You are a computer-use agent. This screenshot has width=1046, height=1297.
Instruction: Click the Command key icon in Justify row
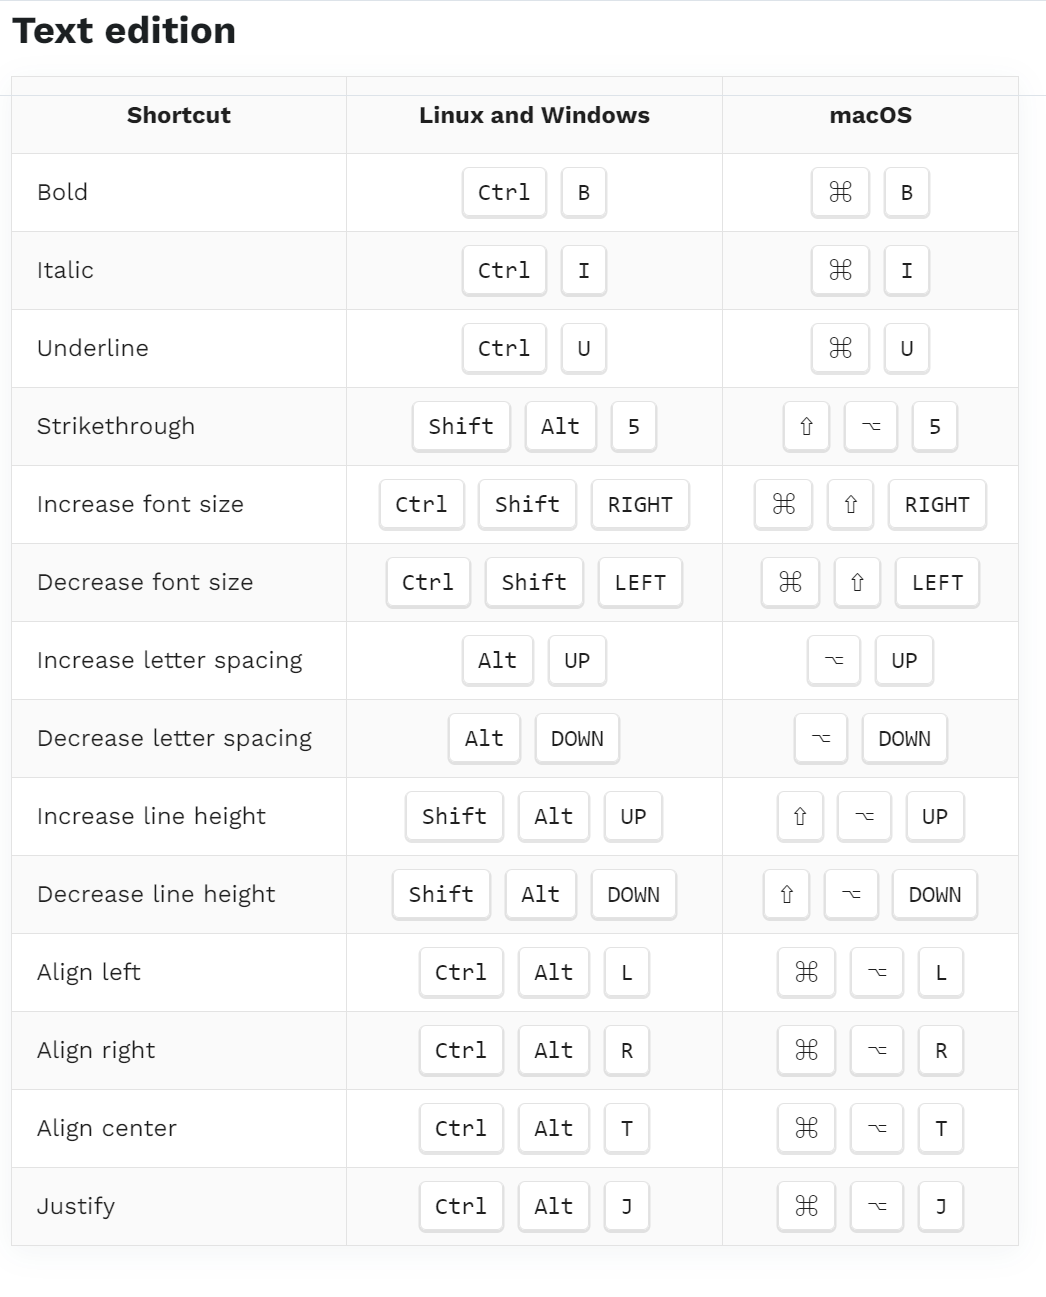(806, 1206)
